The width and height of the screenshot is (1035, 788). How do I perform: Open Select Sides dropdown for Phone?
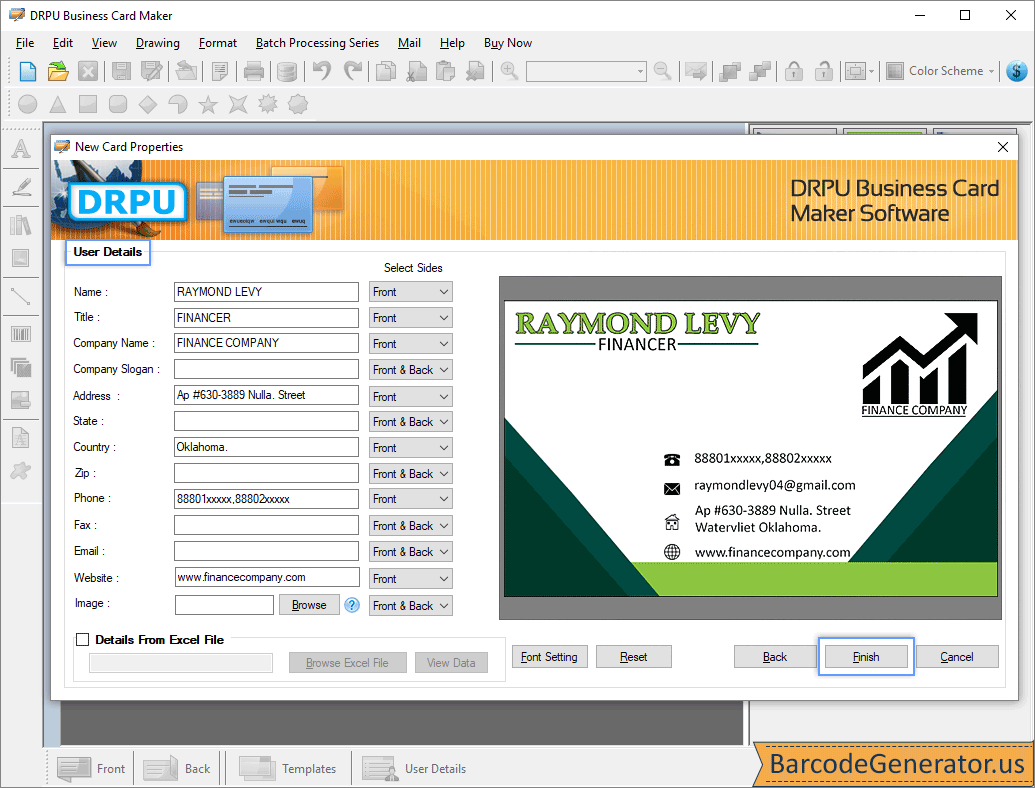click(x=411, y=499)
